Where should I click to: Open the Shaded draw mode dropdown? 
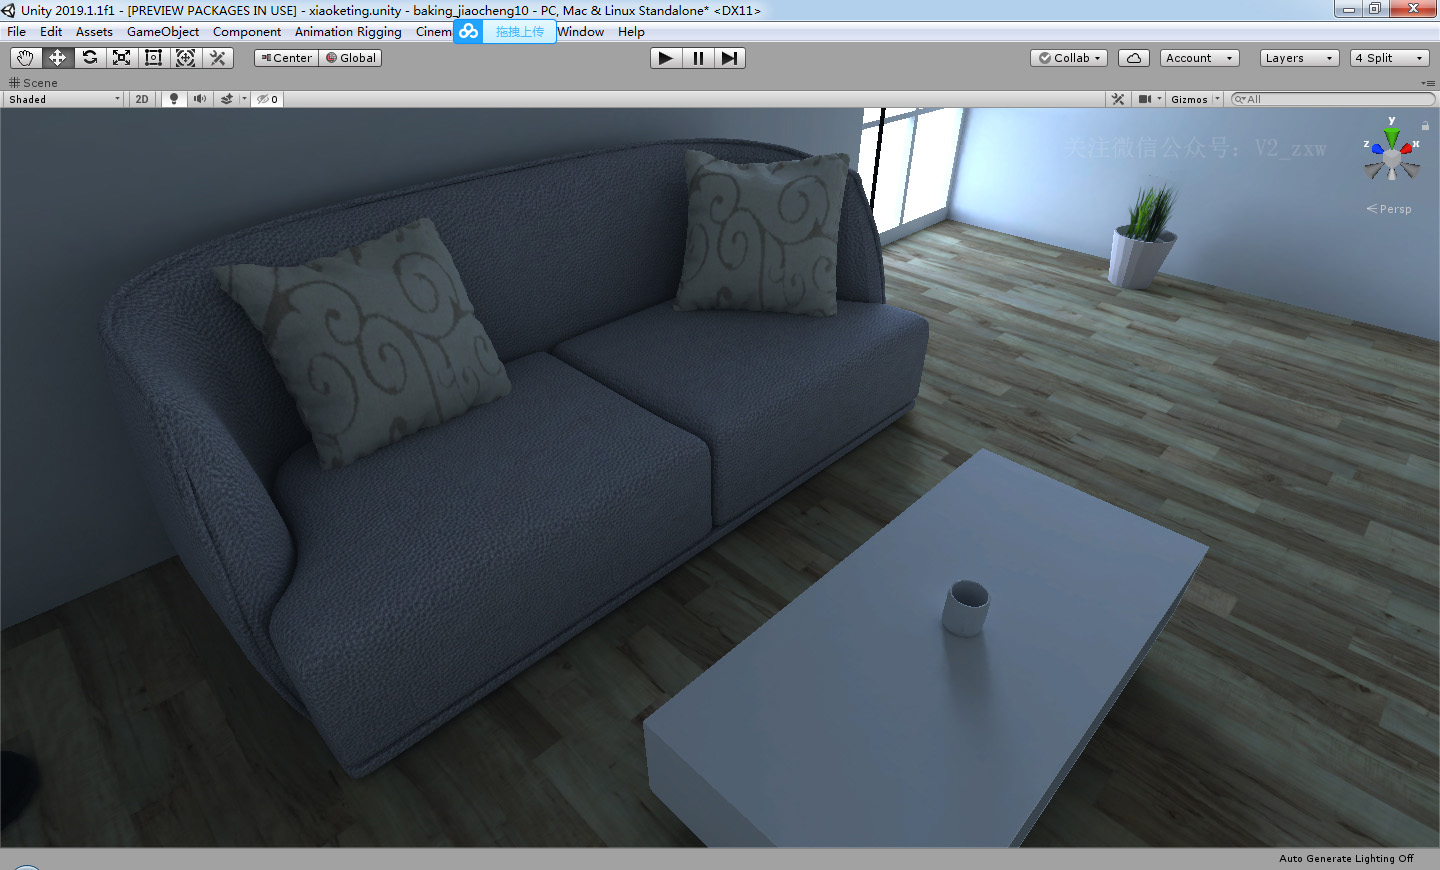64,99
